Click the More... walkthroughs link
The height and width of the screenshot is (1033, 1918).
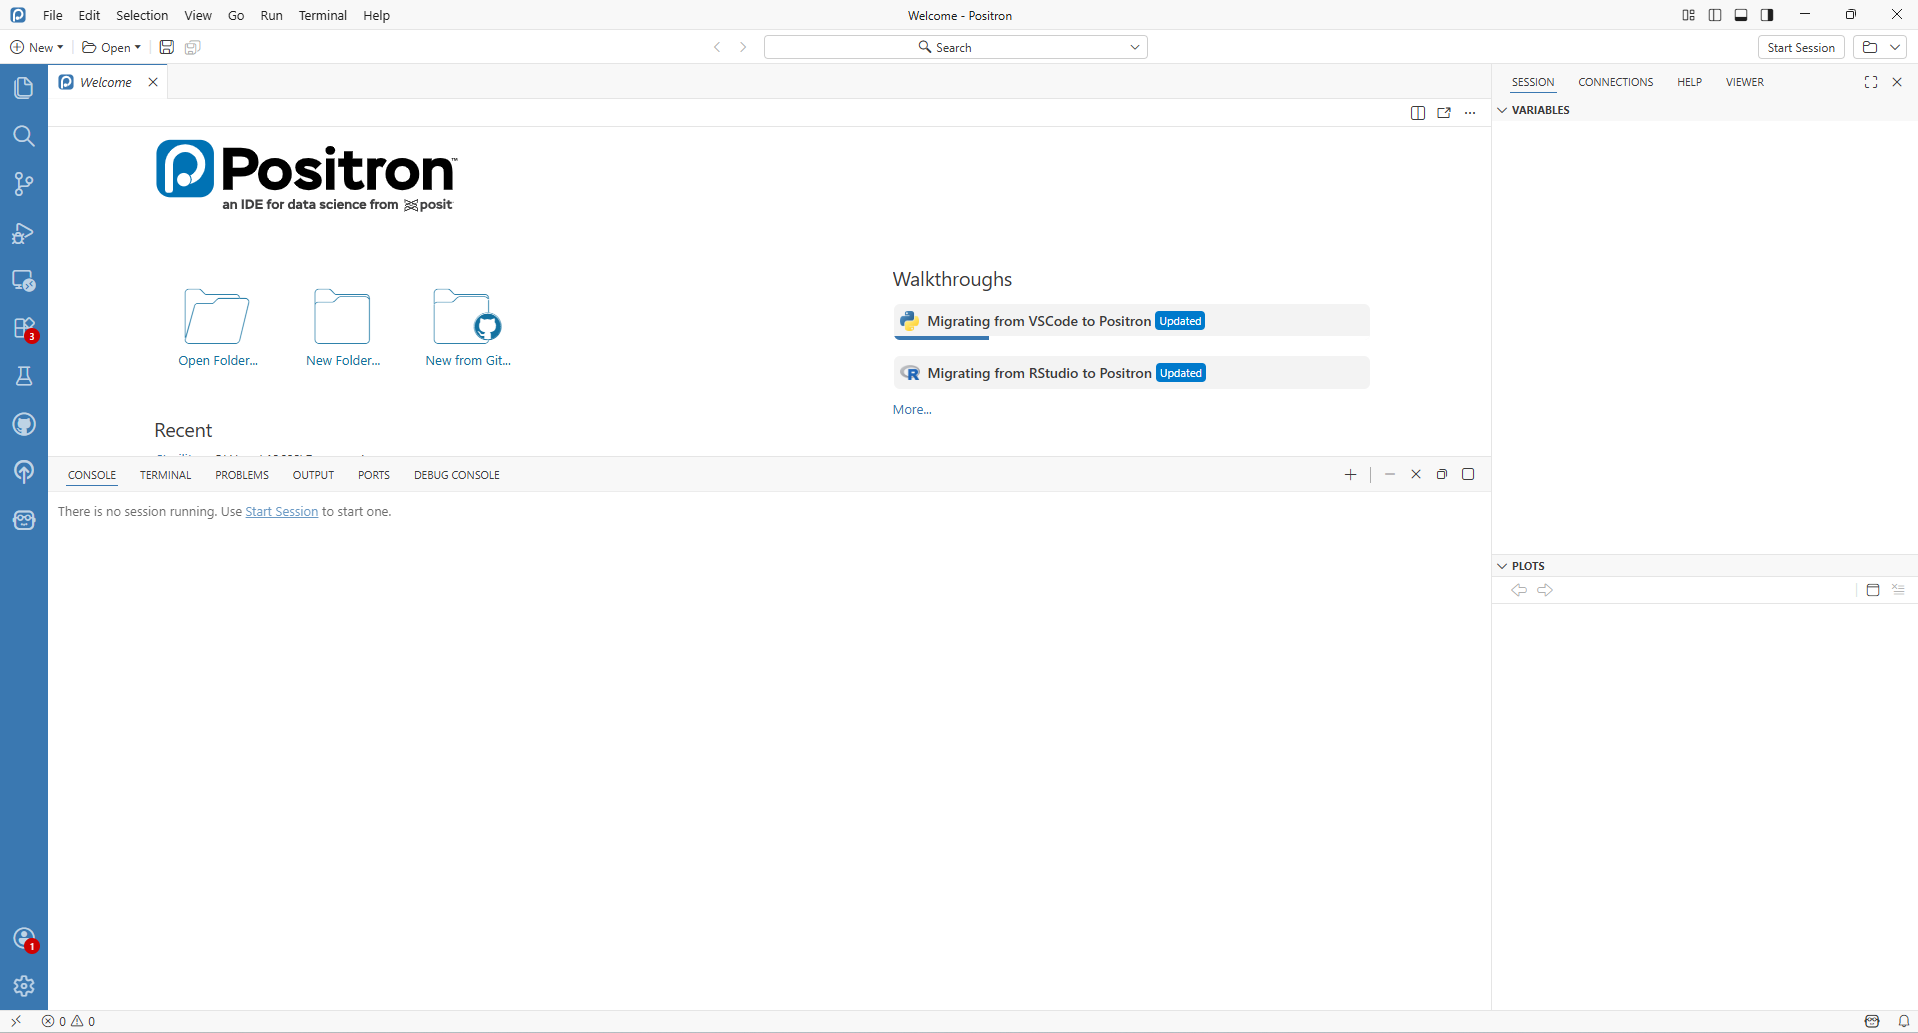(x=911, y=410)
